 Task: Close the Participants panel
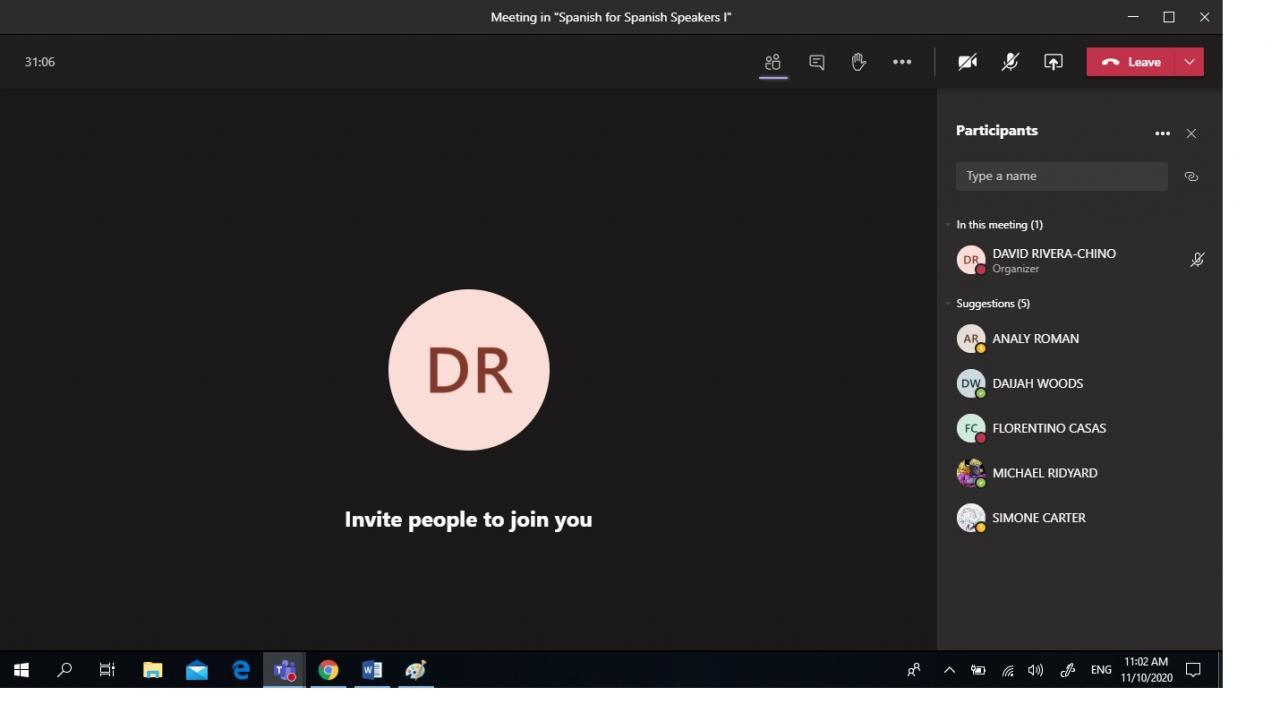(x=1191, y=133)
